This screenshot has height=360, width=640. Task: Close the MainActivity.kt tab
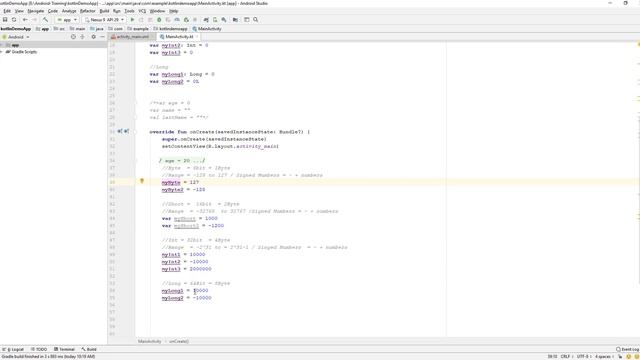click(x=197, y=37)
